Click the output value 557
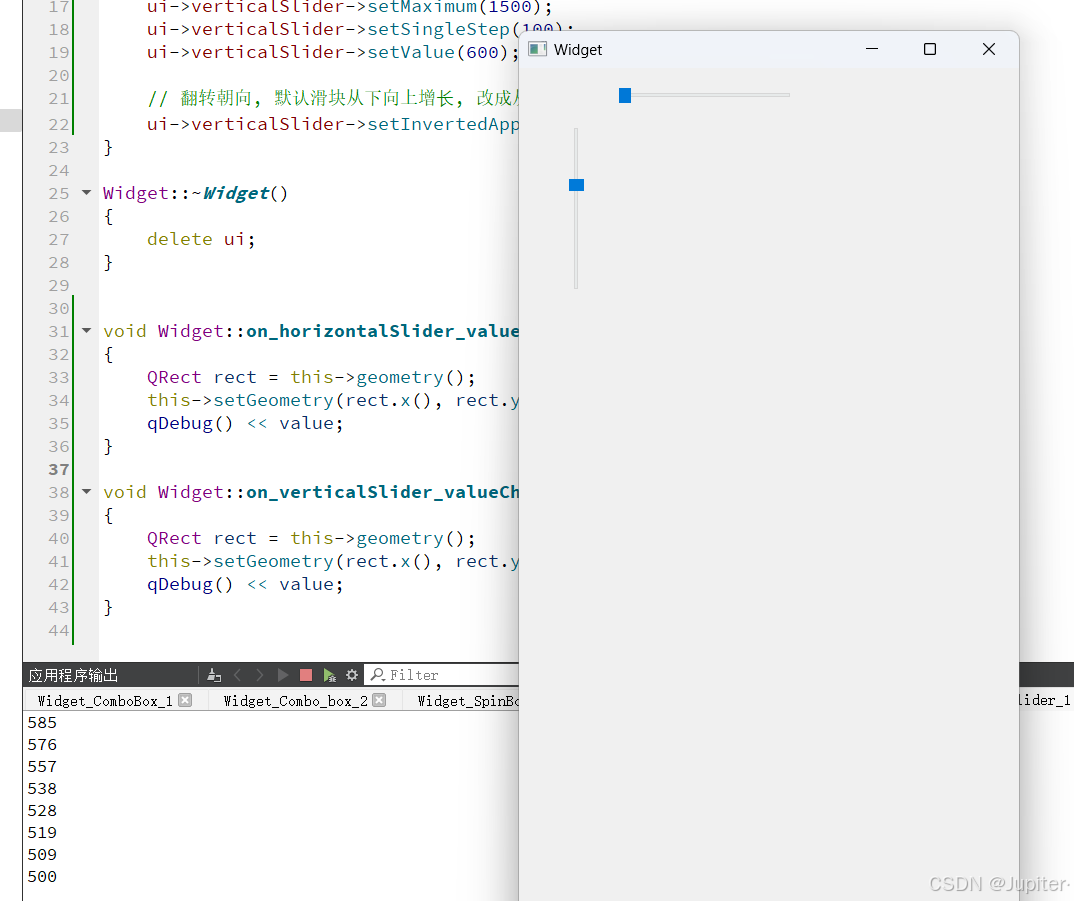The width and height of the screenshot is (1074, 901). (x=42, y=767)
